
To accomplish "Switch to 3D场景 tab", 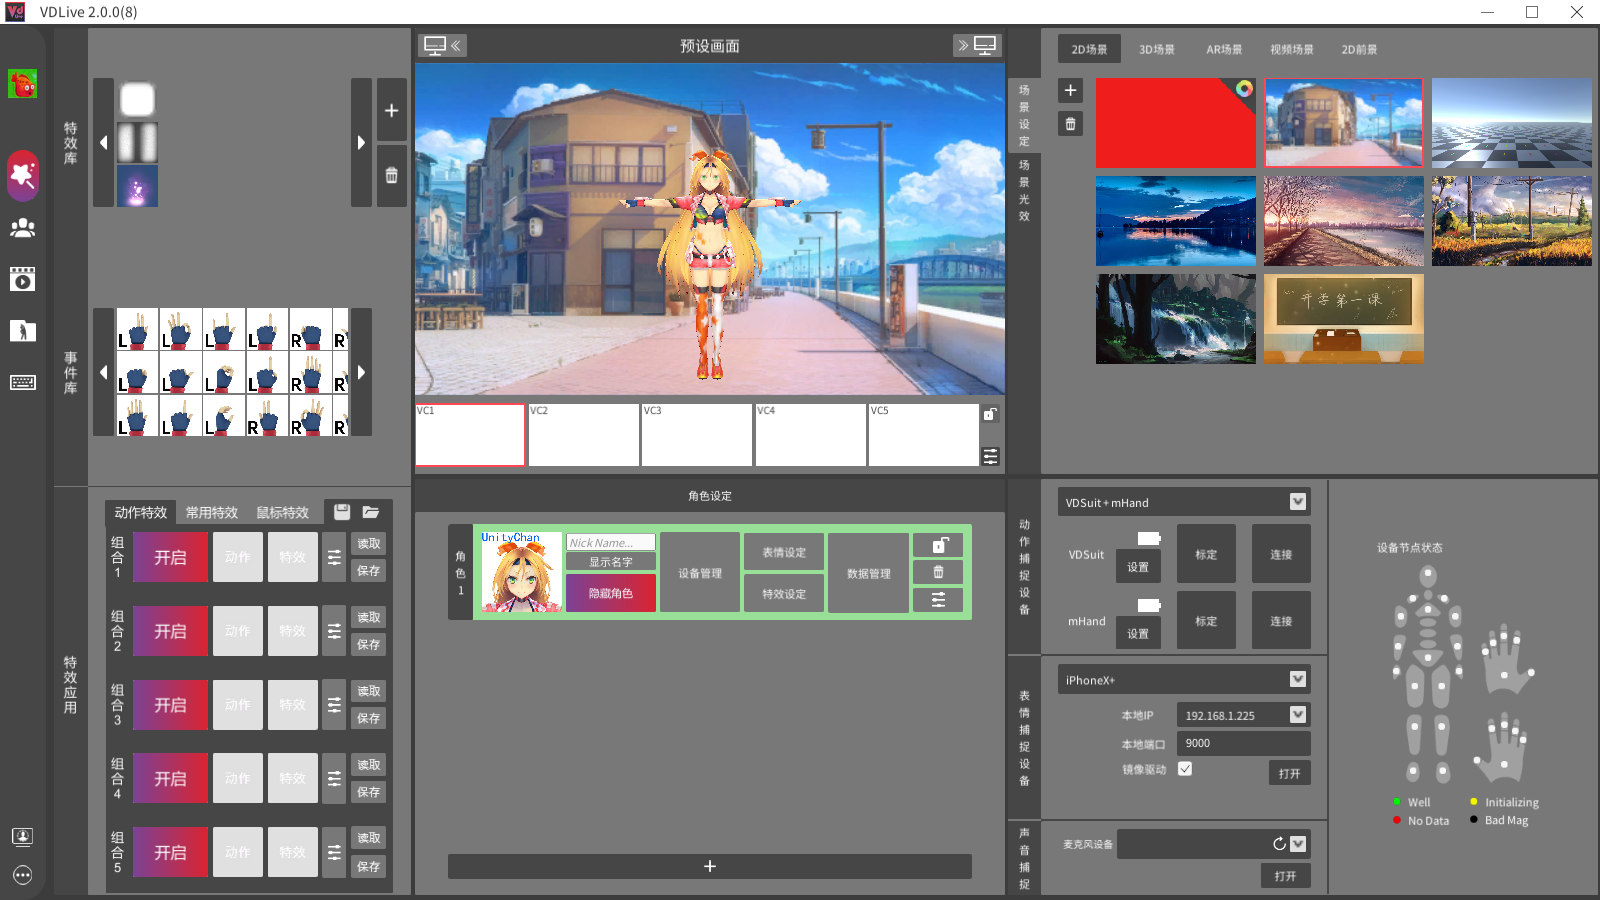I will [x=1157, y=49].
